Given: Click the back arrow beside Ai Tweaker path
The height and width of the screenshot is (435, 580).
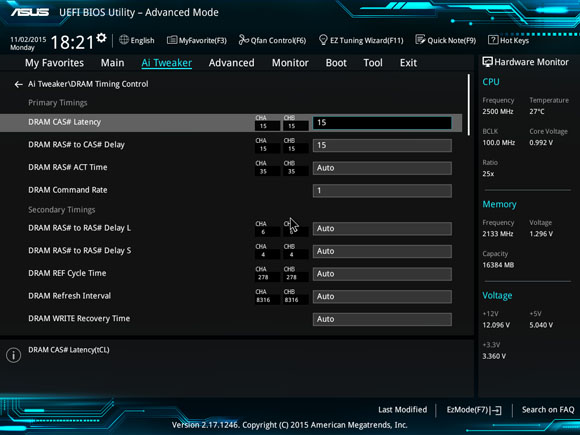Looking at the screenshot, I should coord(18,85).
